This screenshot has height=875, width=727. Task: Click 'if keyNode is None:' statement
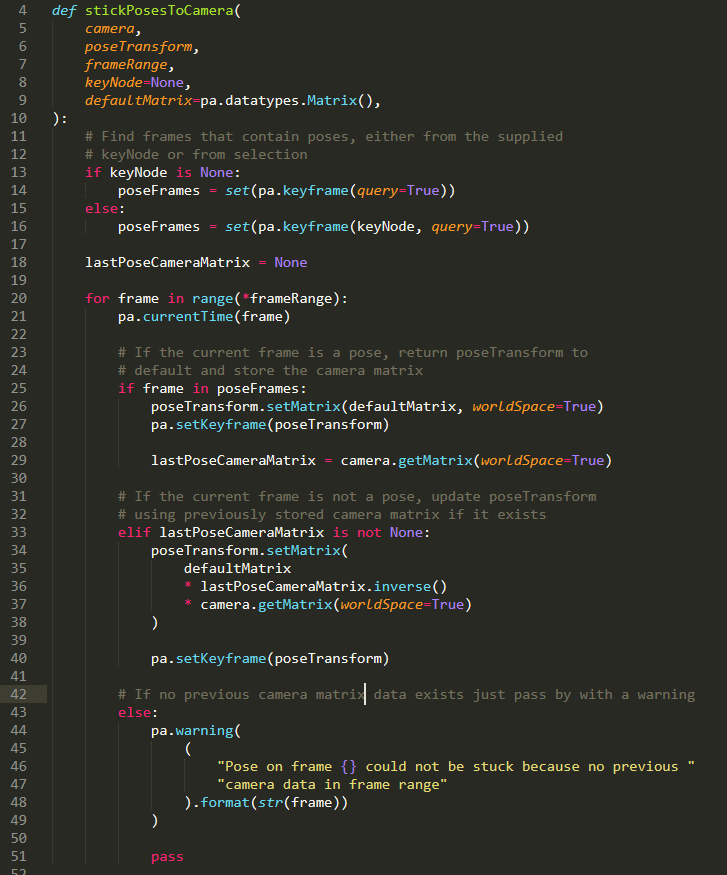[x=162, y=172]
